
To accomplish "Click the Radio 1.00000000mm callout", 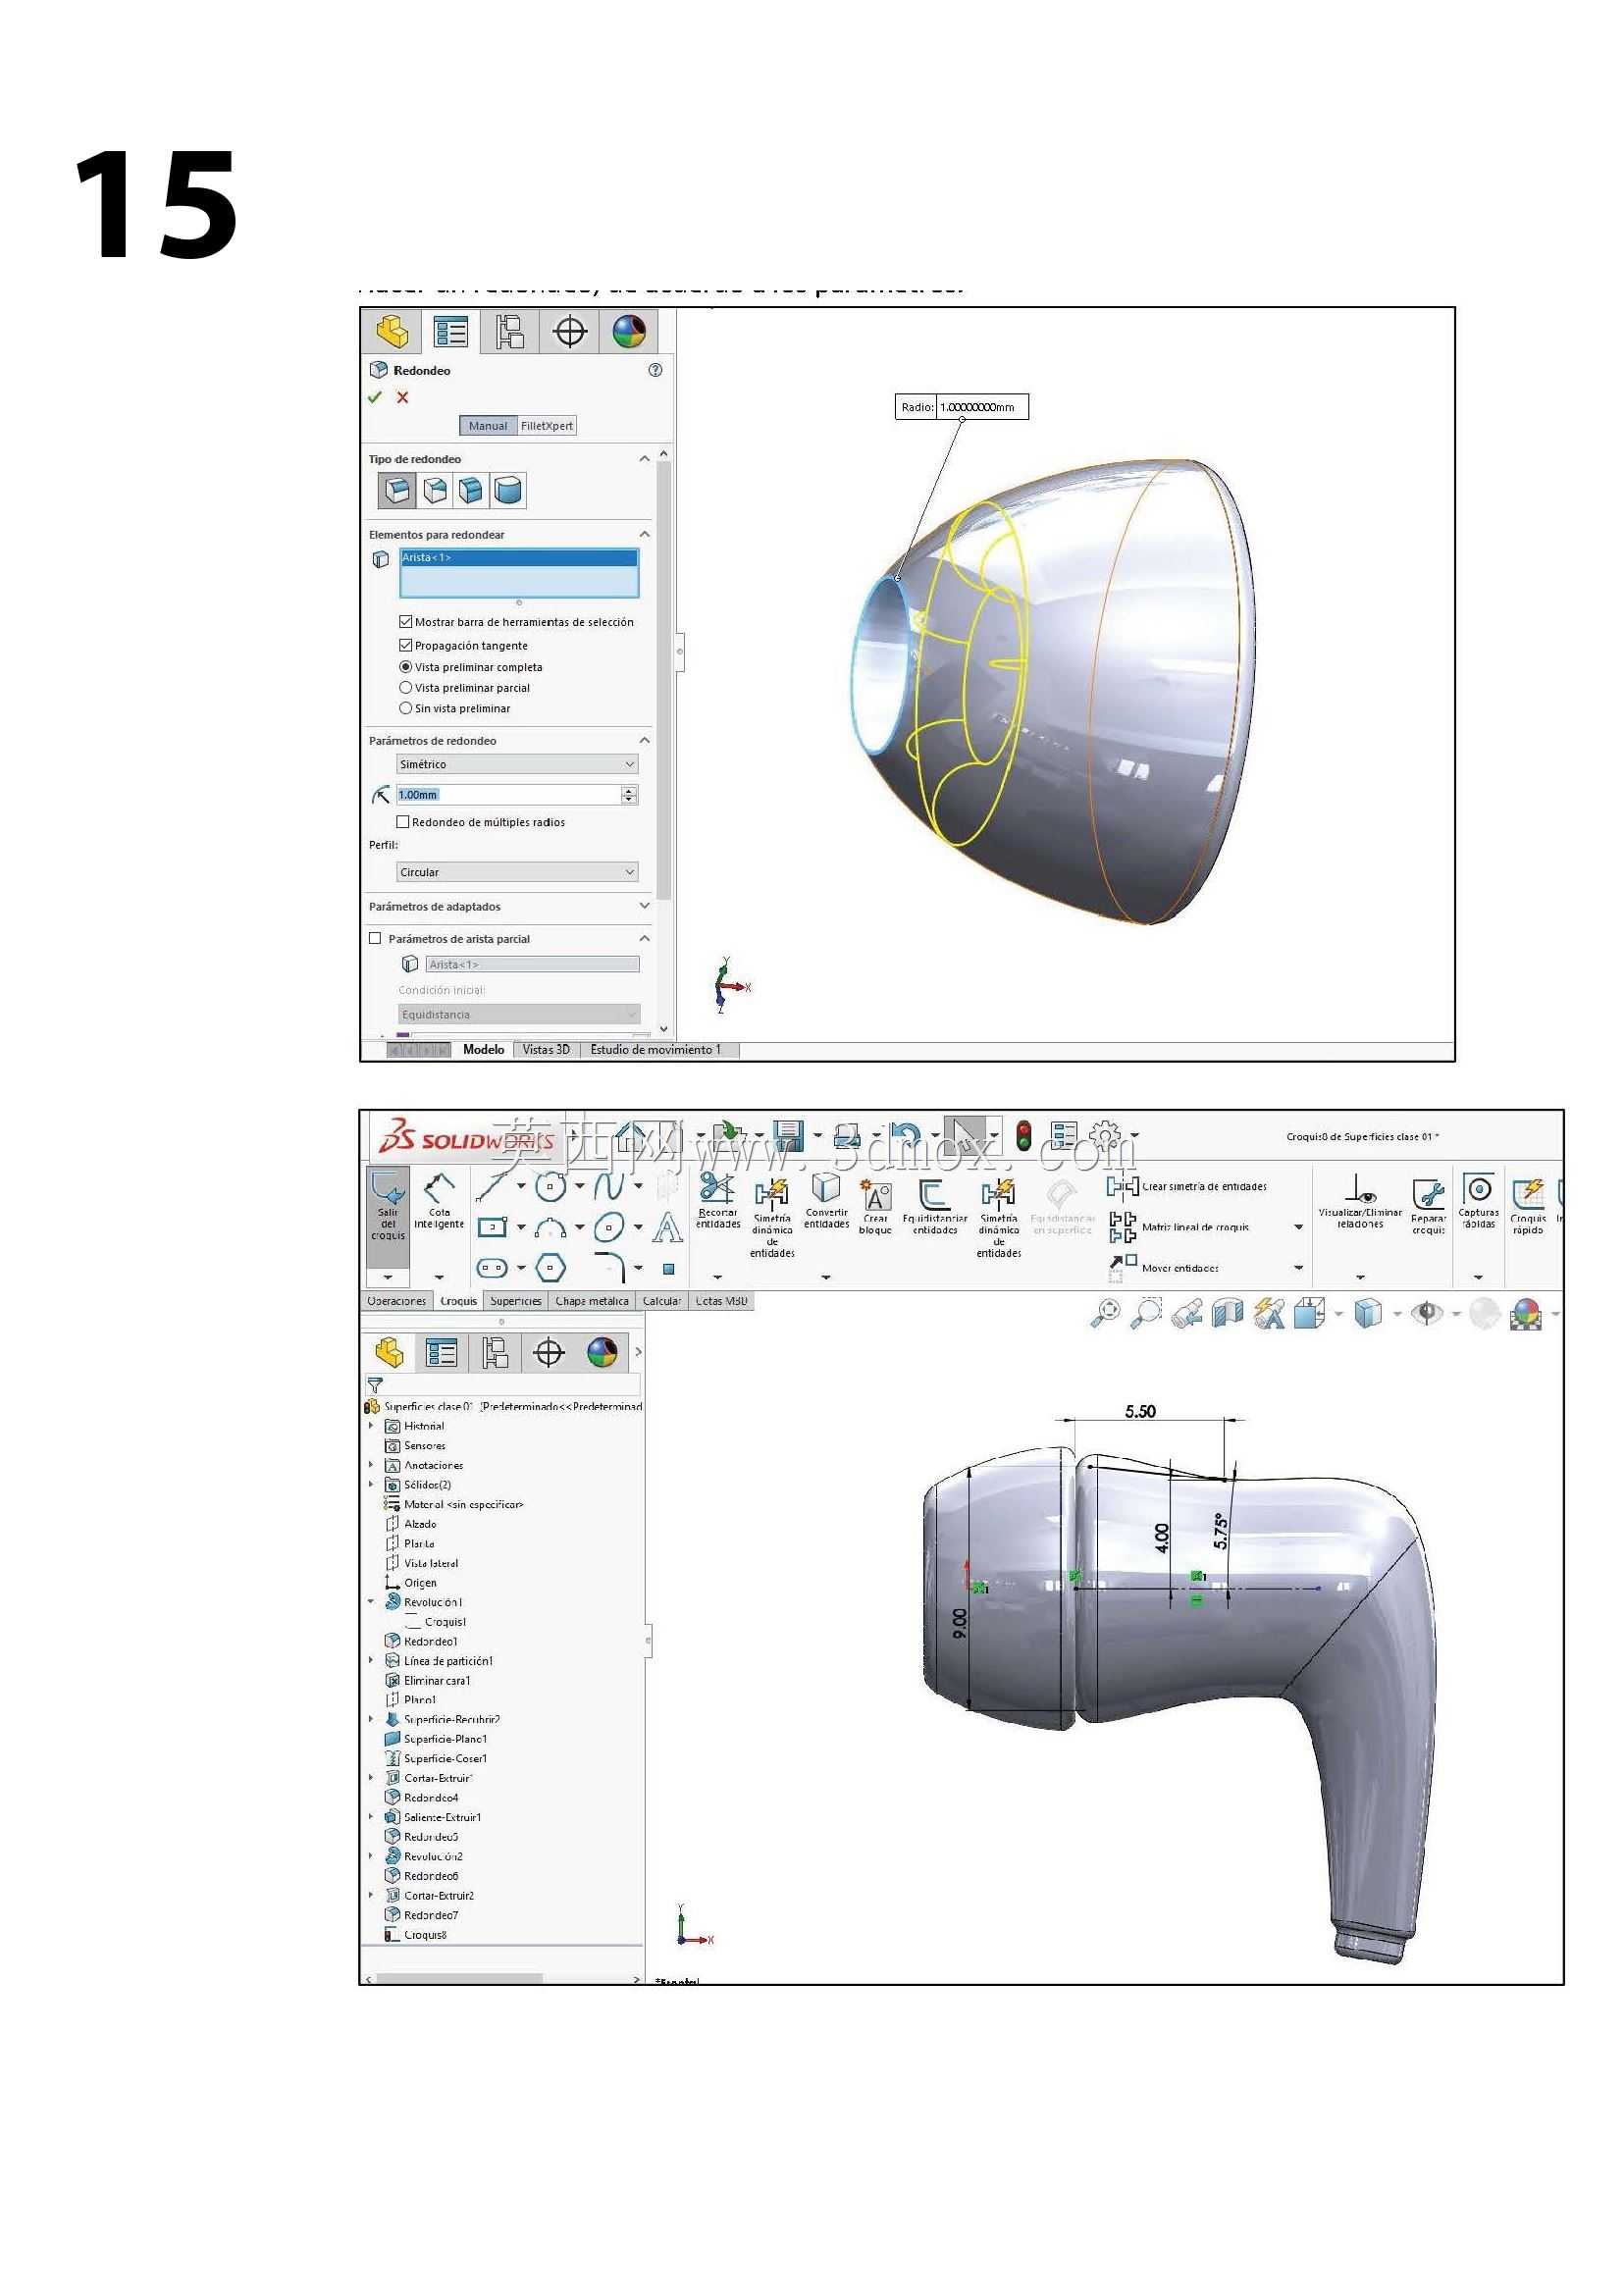I will pyautogui.click(x=961, y=407).
